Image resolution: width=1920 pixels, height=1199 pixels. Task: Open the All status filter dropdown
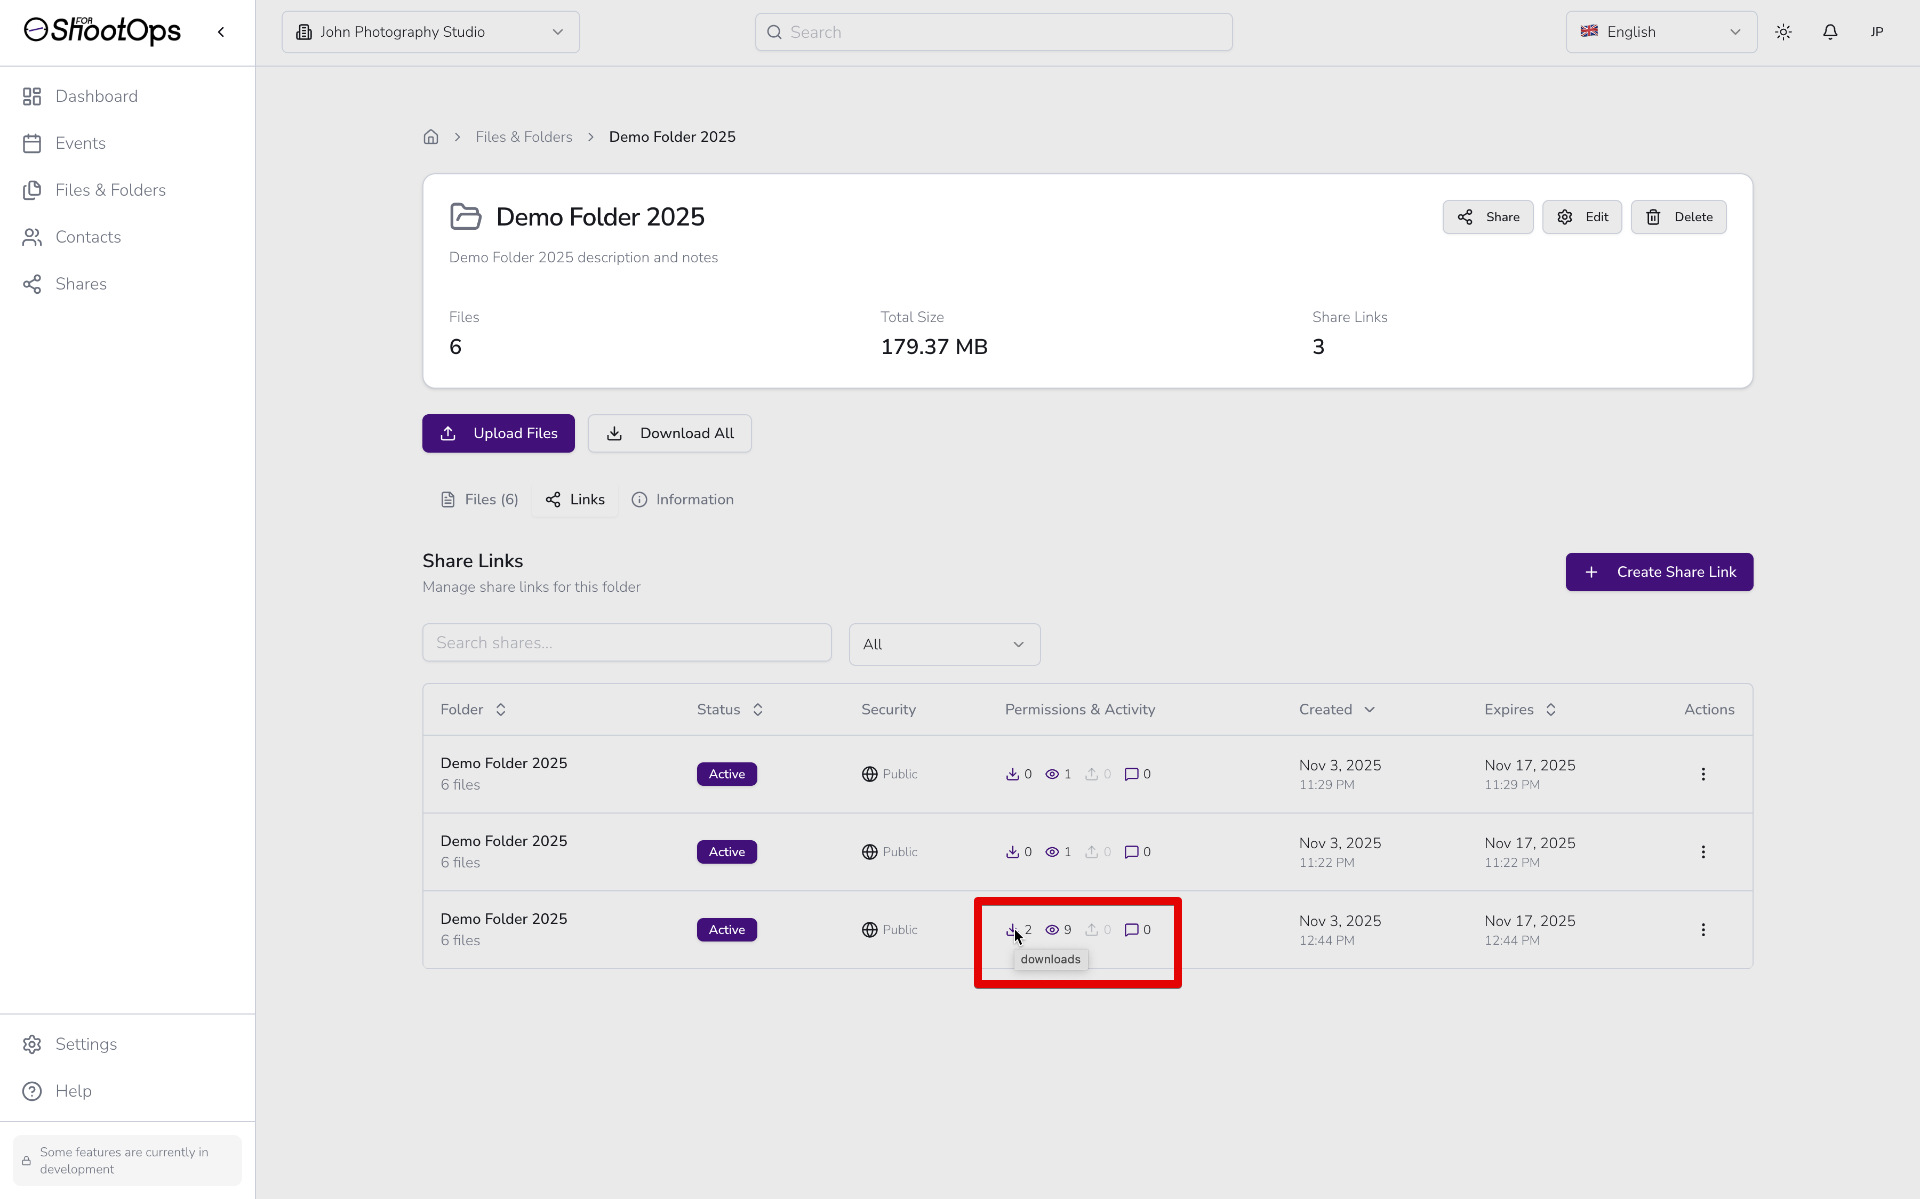tap(944, 645)
